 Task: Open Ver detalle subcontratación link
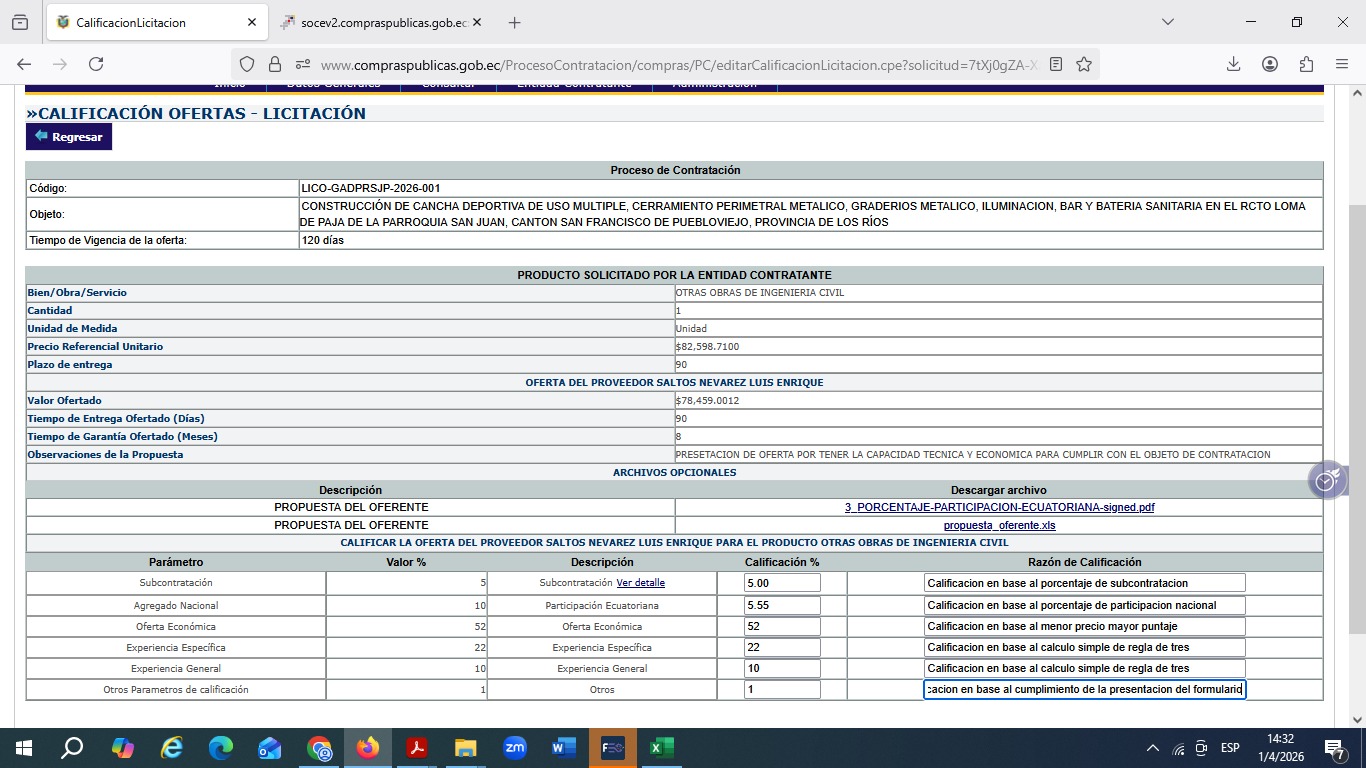640,583
